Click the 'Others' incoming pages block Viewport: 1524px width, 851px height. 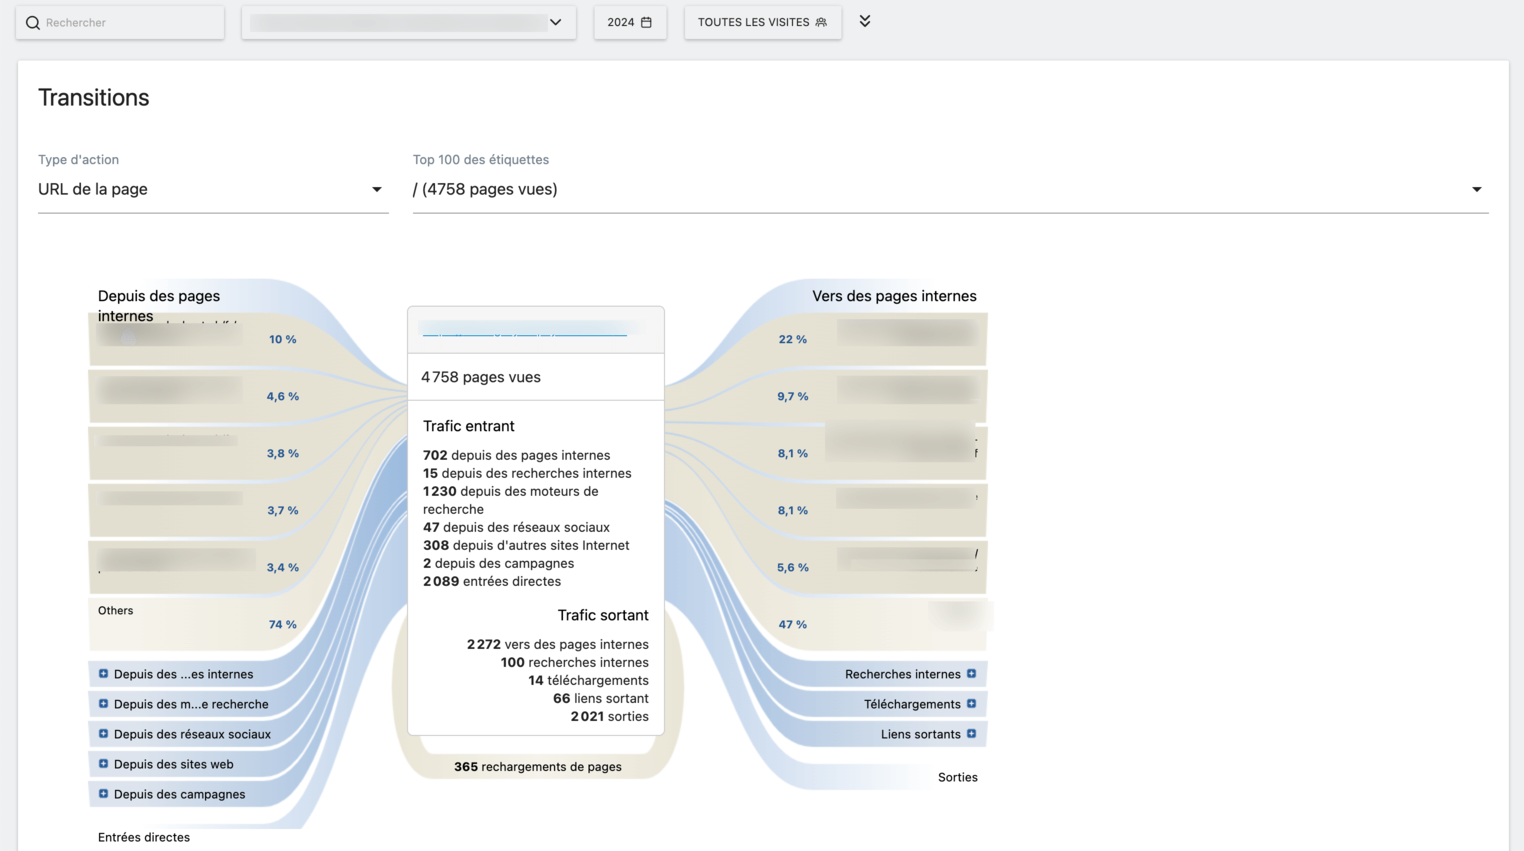(190, 624)
